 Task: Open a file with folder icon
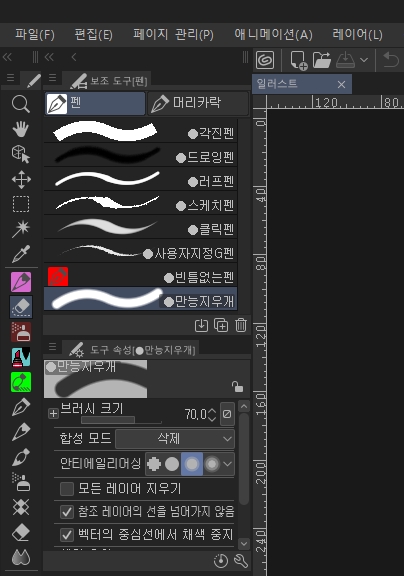(322, 60)
